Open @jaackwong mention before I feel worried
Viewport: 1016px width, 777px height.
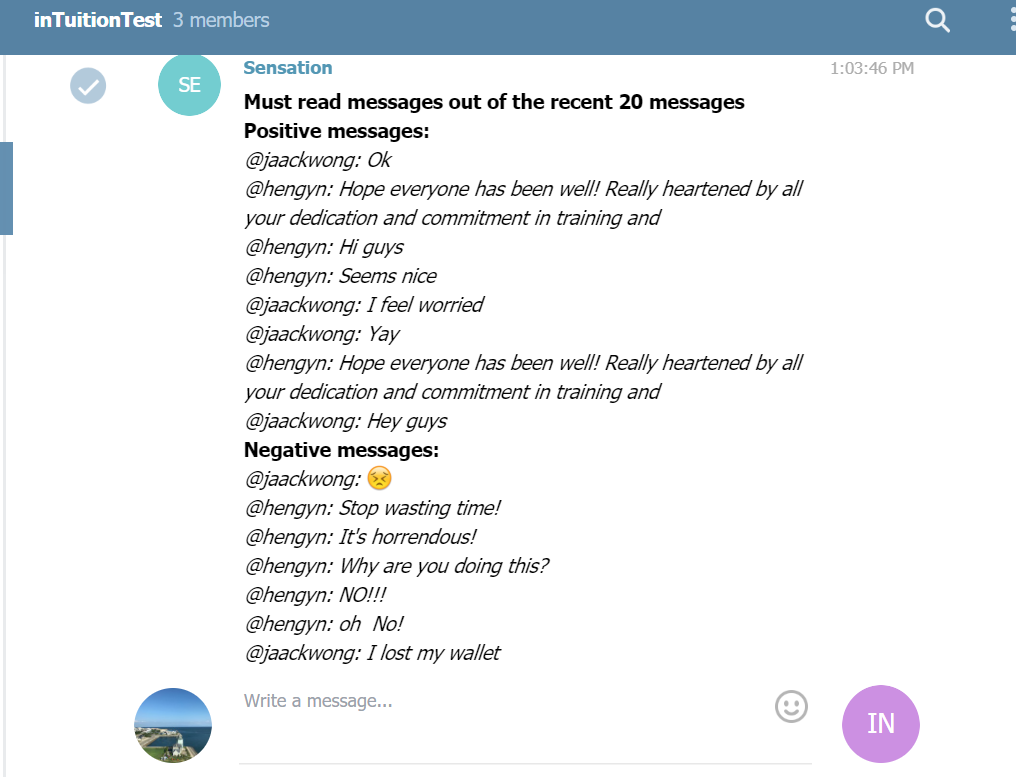point(302,305)
